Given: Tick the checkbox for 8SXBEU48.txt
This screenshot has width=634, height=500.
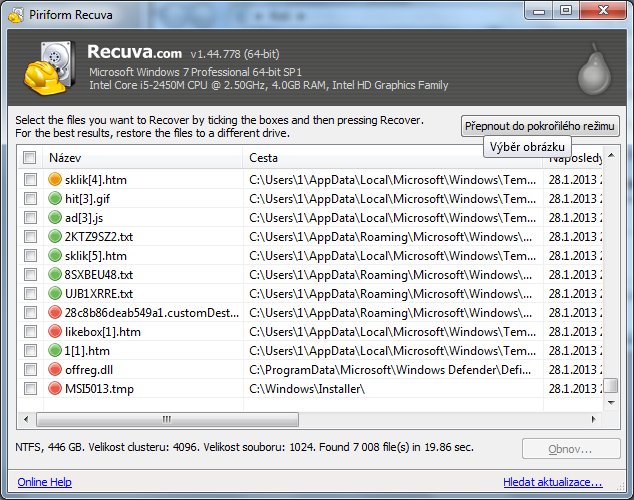Looking at the screenshot, I should (30, 274).
